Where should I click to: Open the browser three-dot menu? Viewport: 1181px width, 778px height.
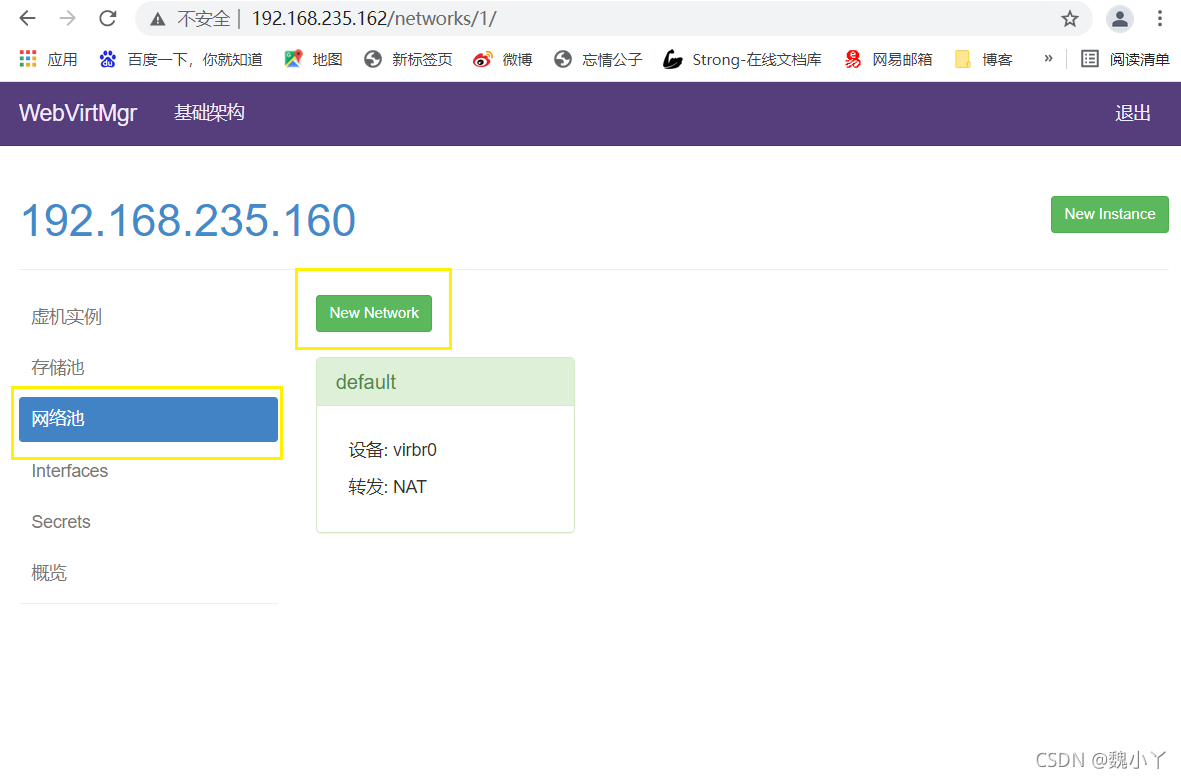pyautogui.click(x=1160, y=19)
